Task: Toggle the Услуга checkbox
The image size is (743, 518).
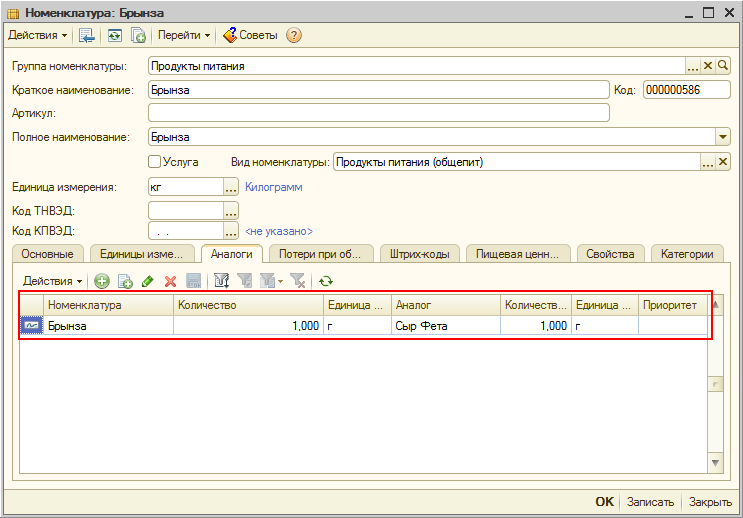Action: [x=154, y=161]
